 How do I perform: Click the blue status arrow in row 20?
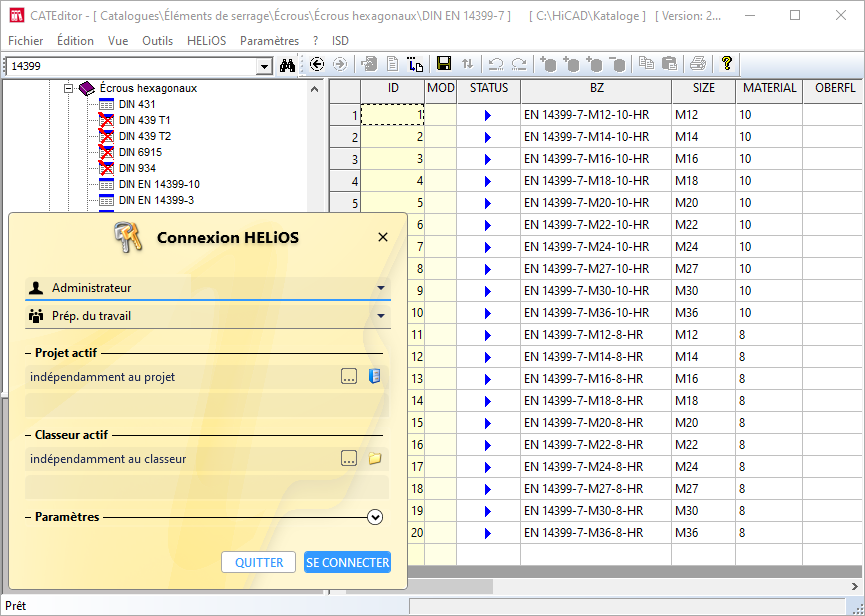pyautogui.click(x=488, y=533)
